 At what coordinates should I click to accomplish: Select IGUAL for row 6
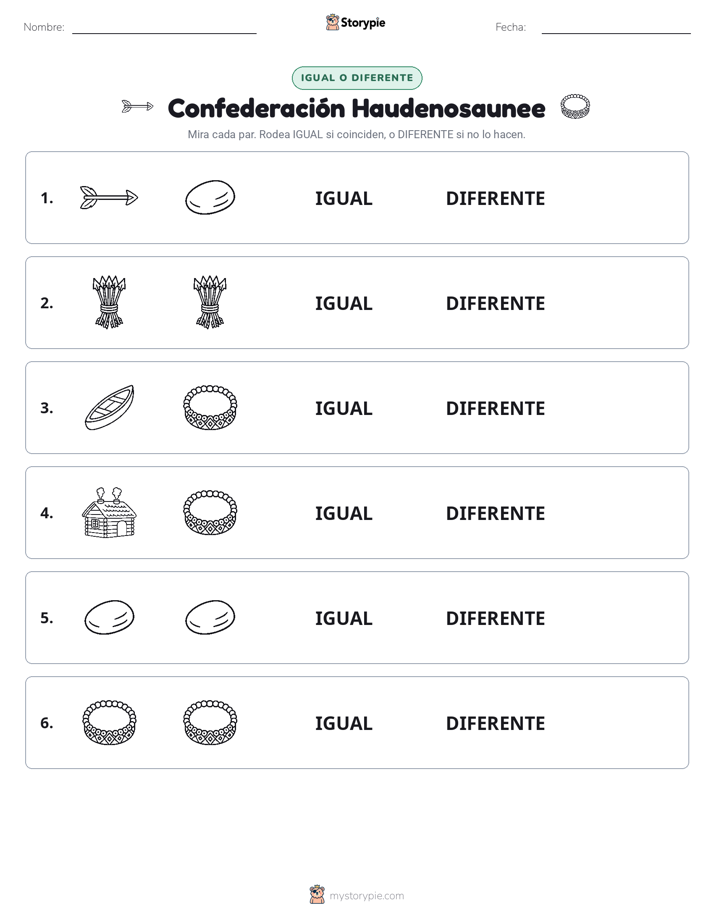click(x=343, y=723)
